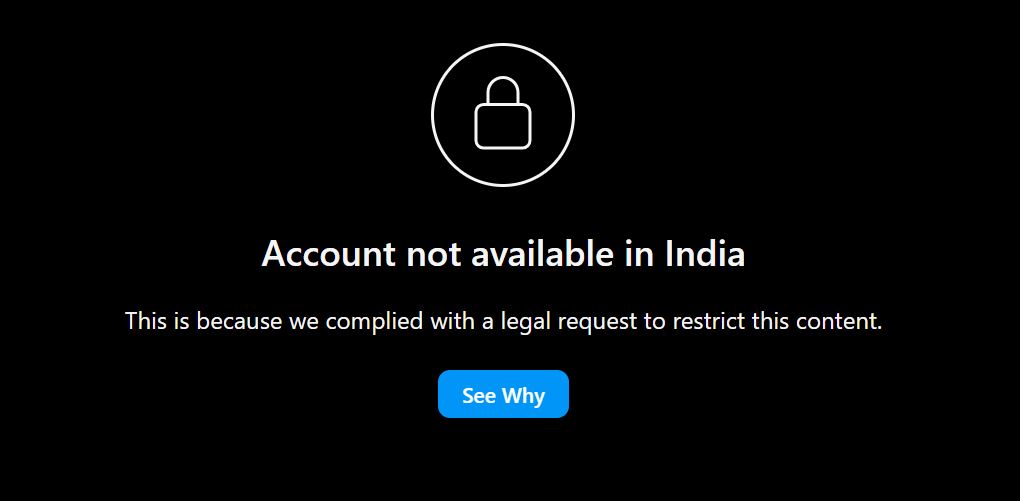Click the word 'available' in the heading
This screenshot has width=1020, height=501.
coord(542,254)
